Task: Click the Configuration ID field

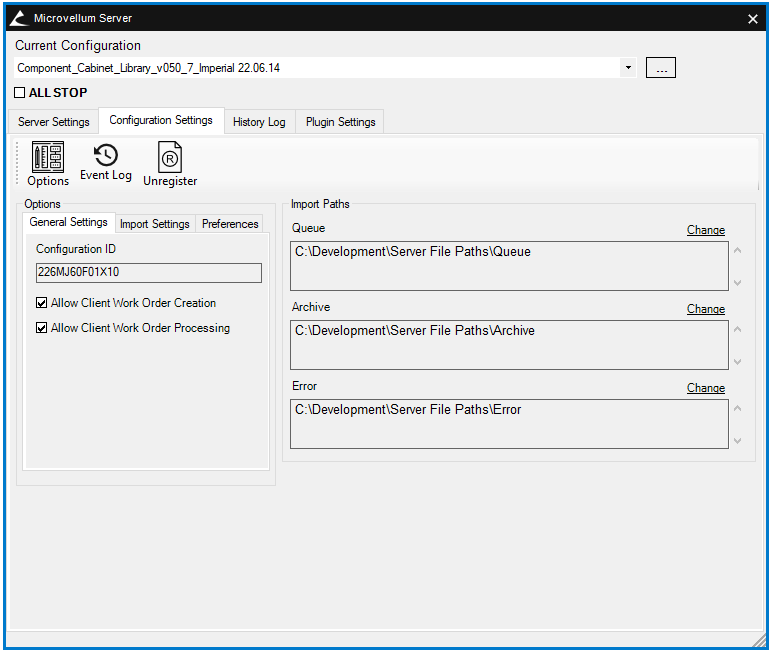Action: (149, 273)
